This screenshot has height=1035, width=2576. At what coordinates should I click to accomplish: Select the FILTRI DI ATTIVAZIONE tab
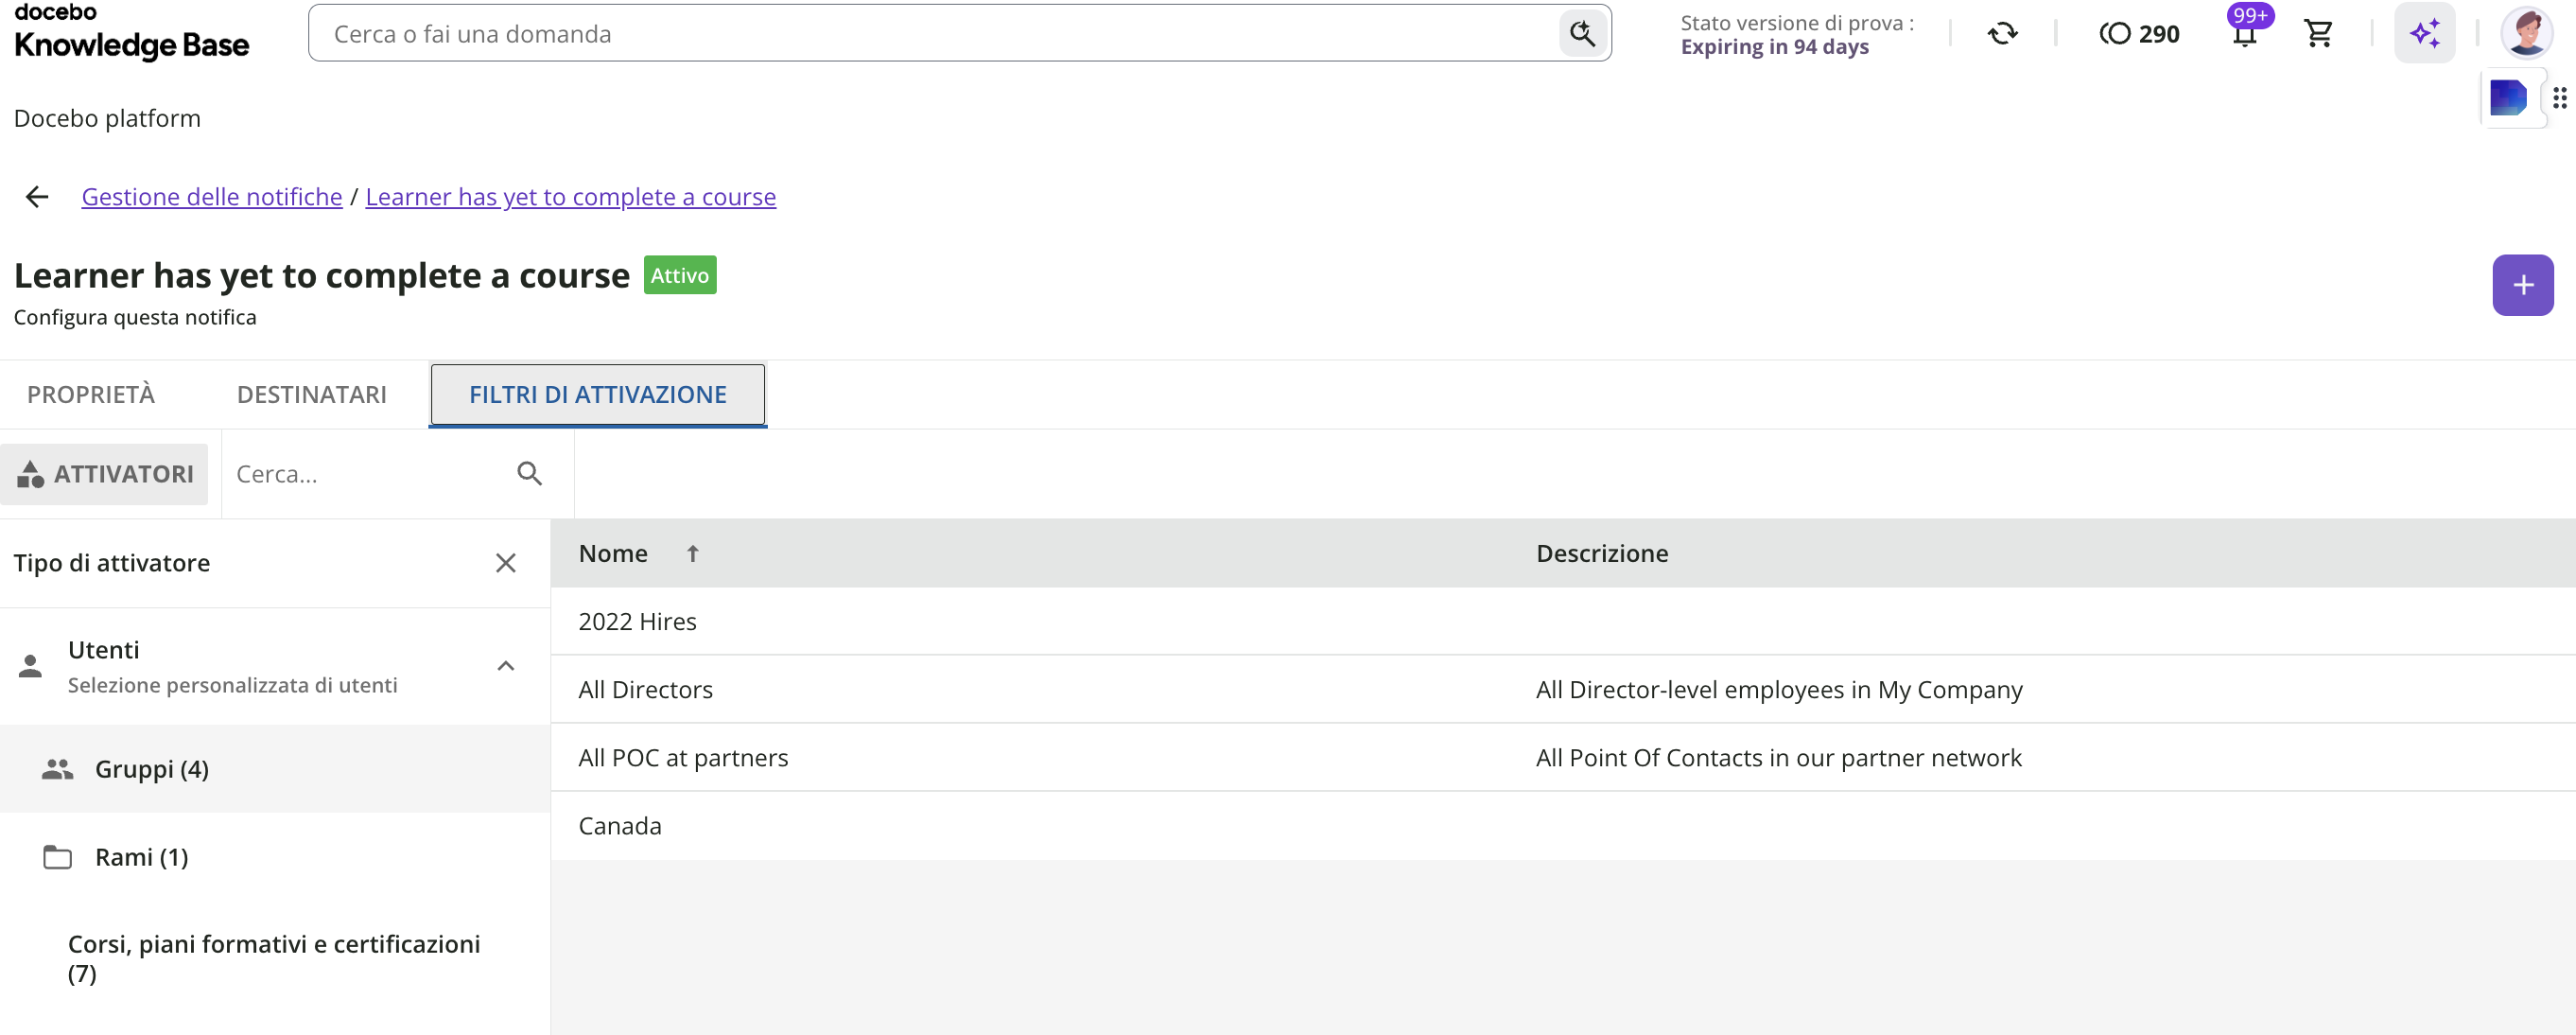(598, 395)
